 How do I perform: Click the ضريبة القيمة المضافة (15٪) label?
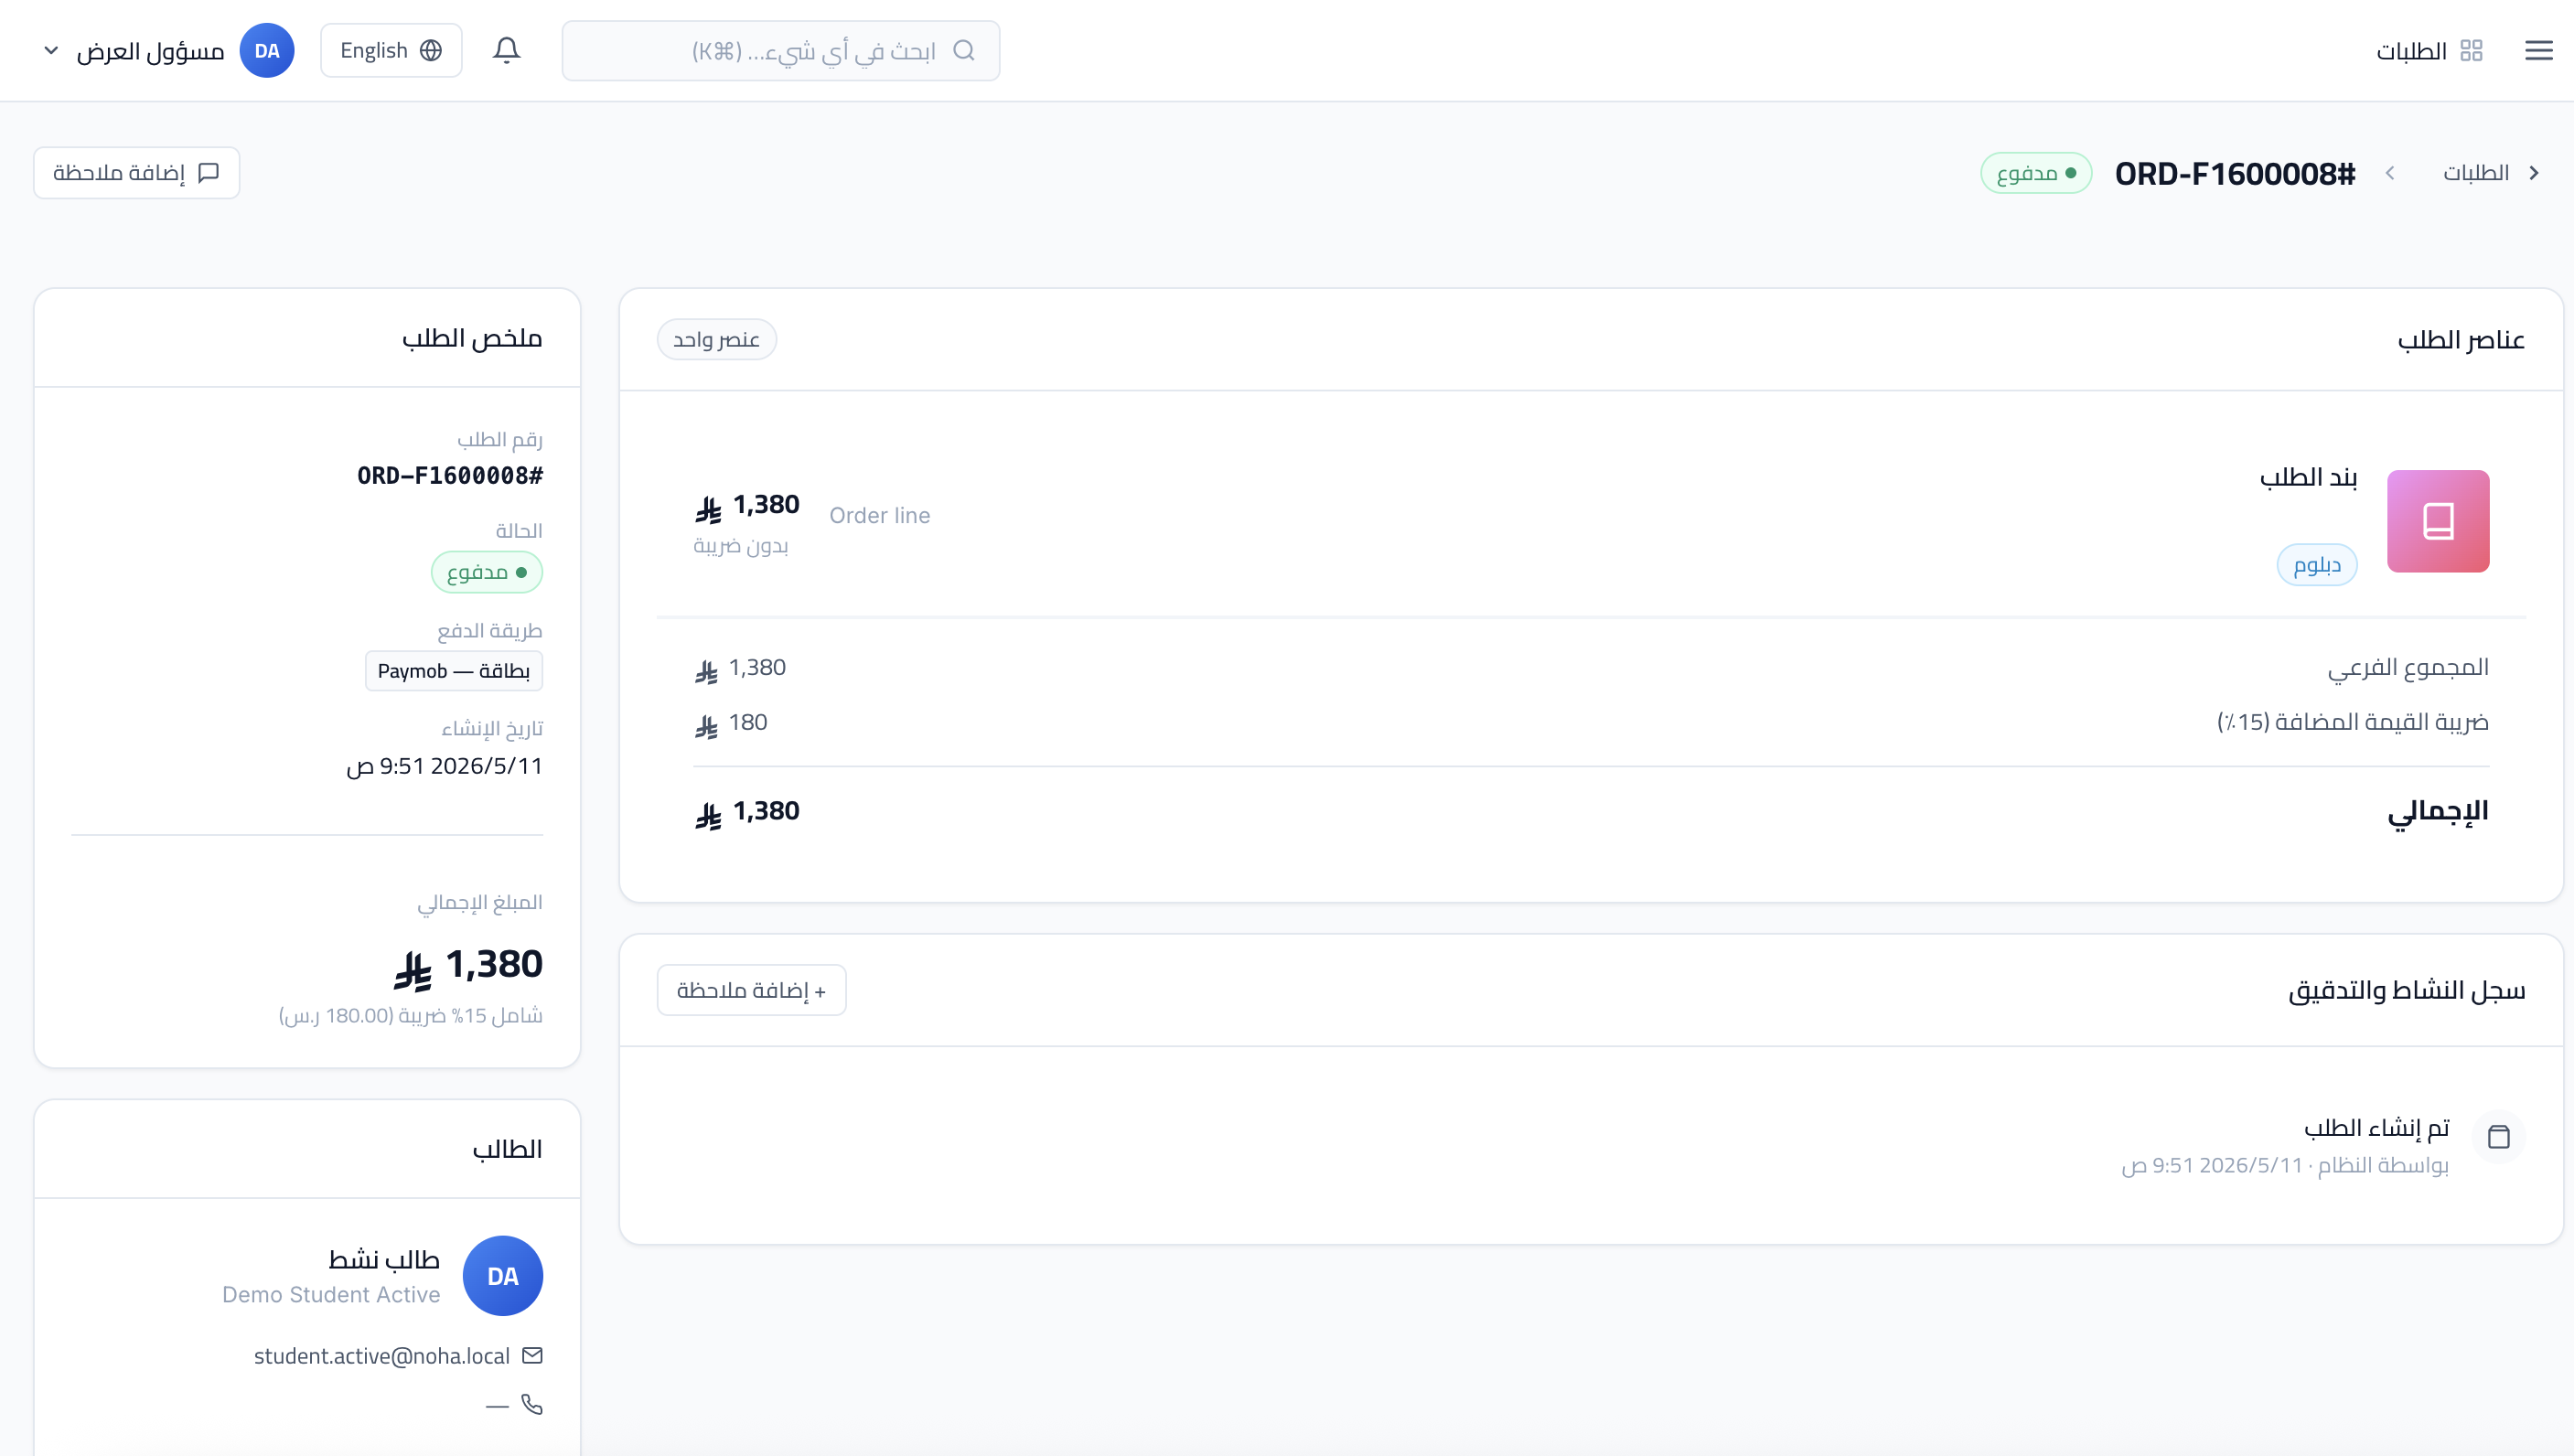(2353, 722)
